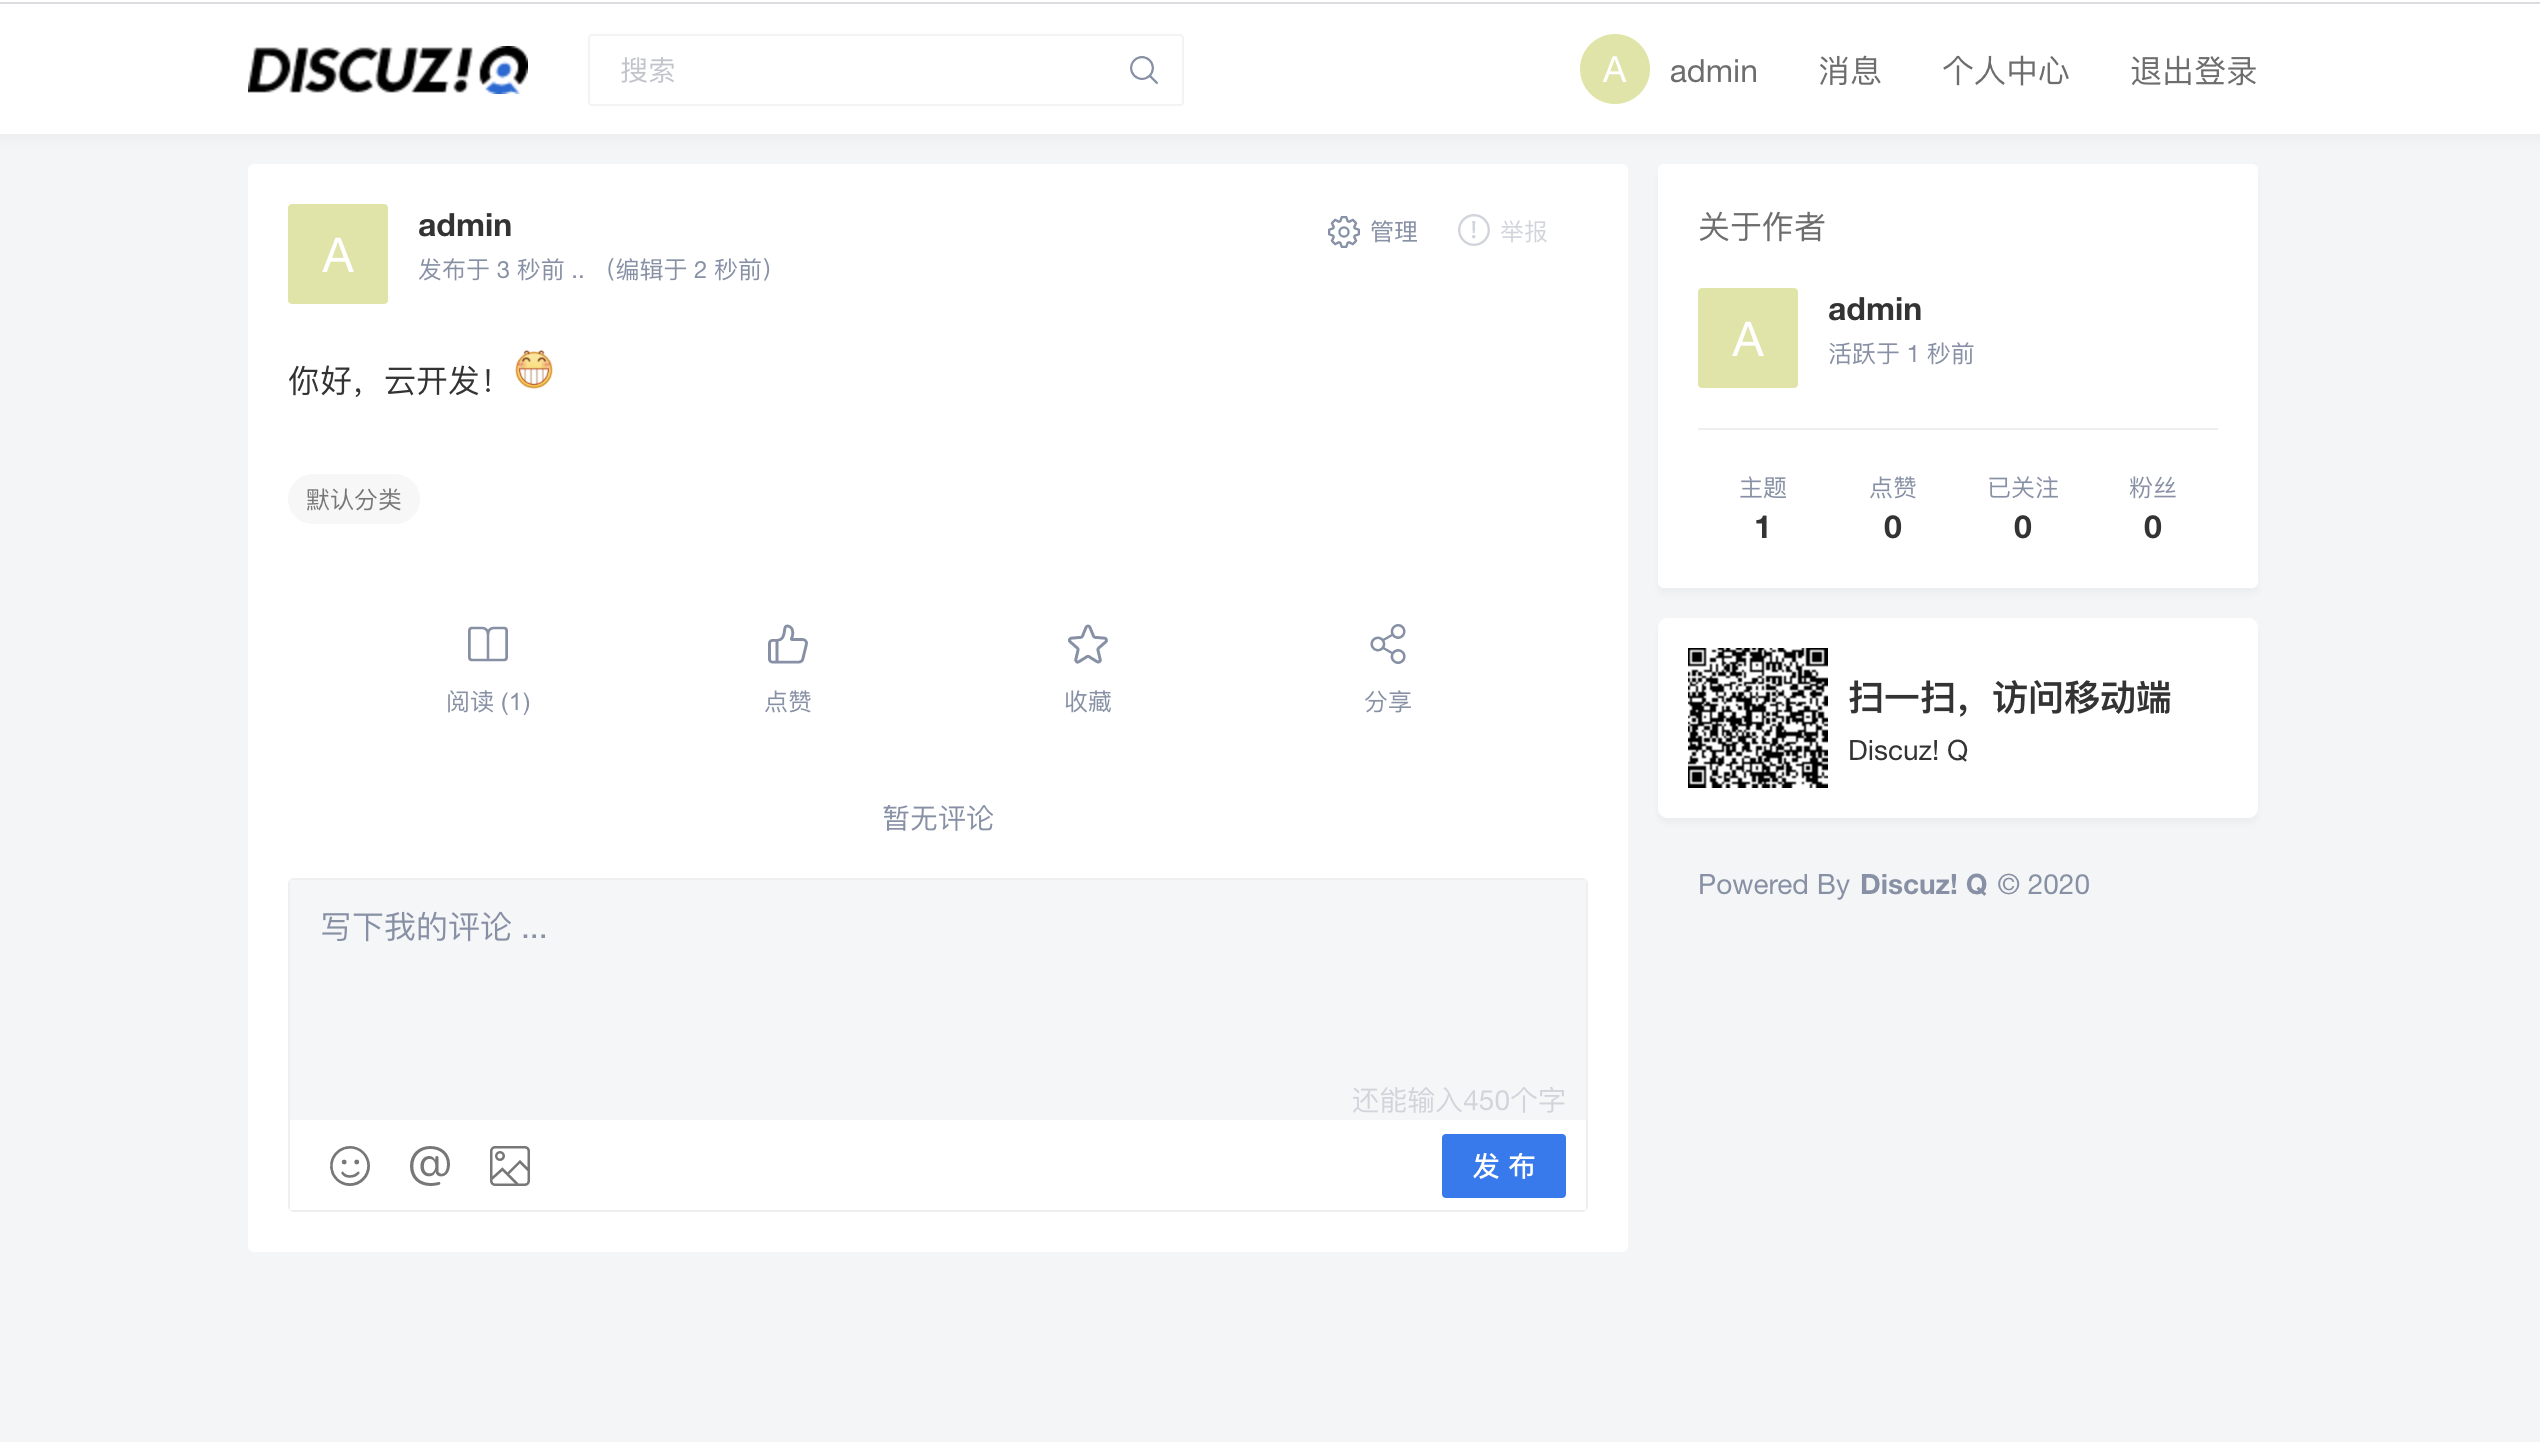Screen dimensions: 2540x1442
Task: Mention a user with the @ icon
Action: (429, 1165)
